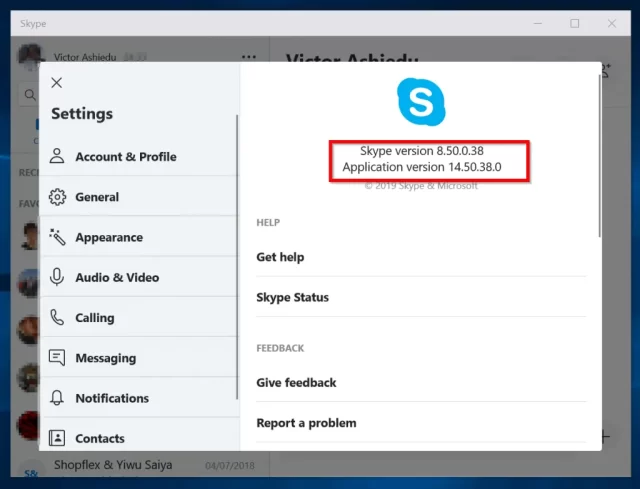Viewport: 640px width, 489px height.
Task: Click the address book Contacts icon
Action: click(57, 438)
